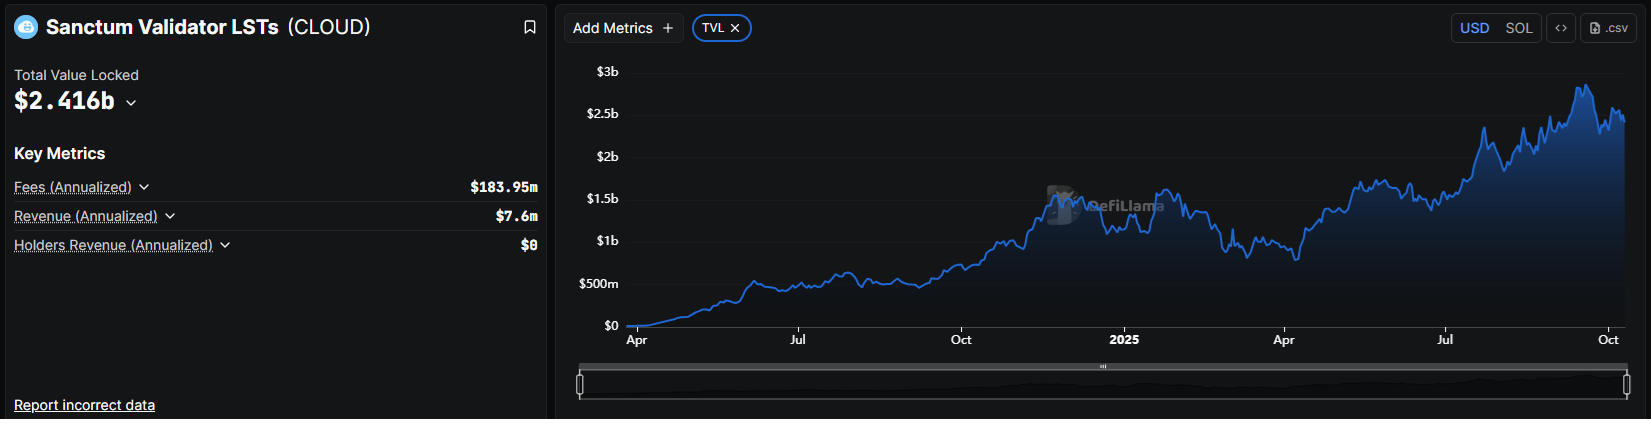Image resolution: width=1651 pixels, height=435 pixels.
Task: Click the 2025 label on the time axis
Action: tap(1124, 340)
